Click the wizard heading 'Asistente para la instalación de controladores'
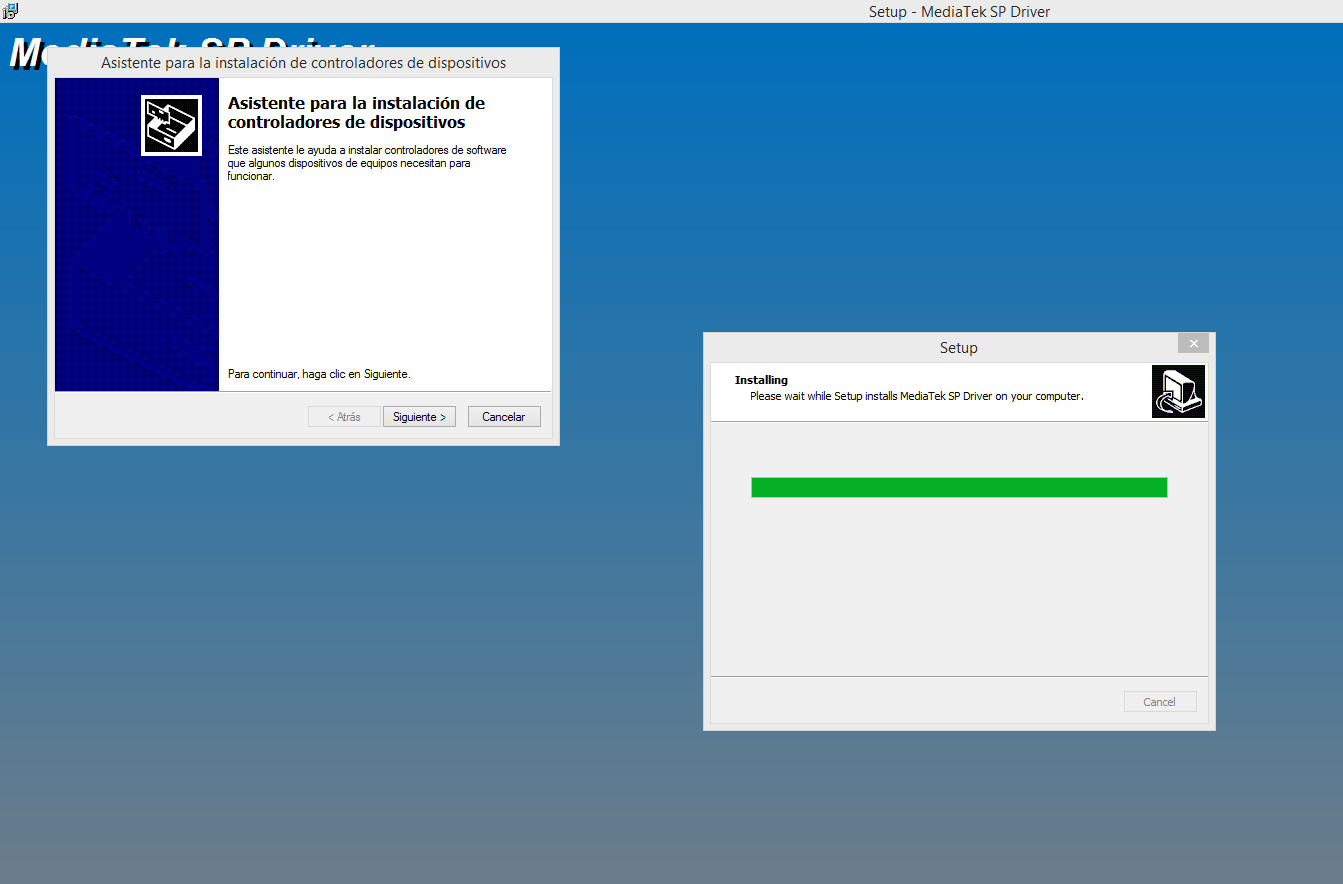Image resolution: width=1343 pixels, height=884 pixels. click(x=356, y=113)
